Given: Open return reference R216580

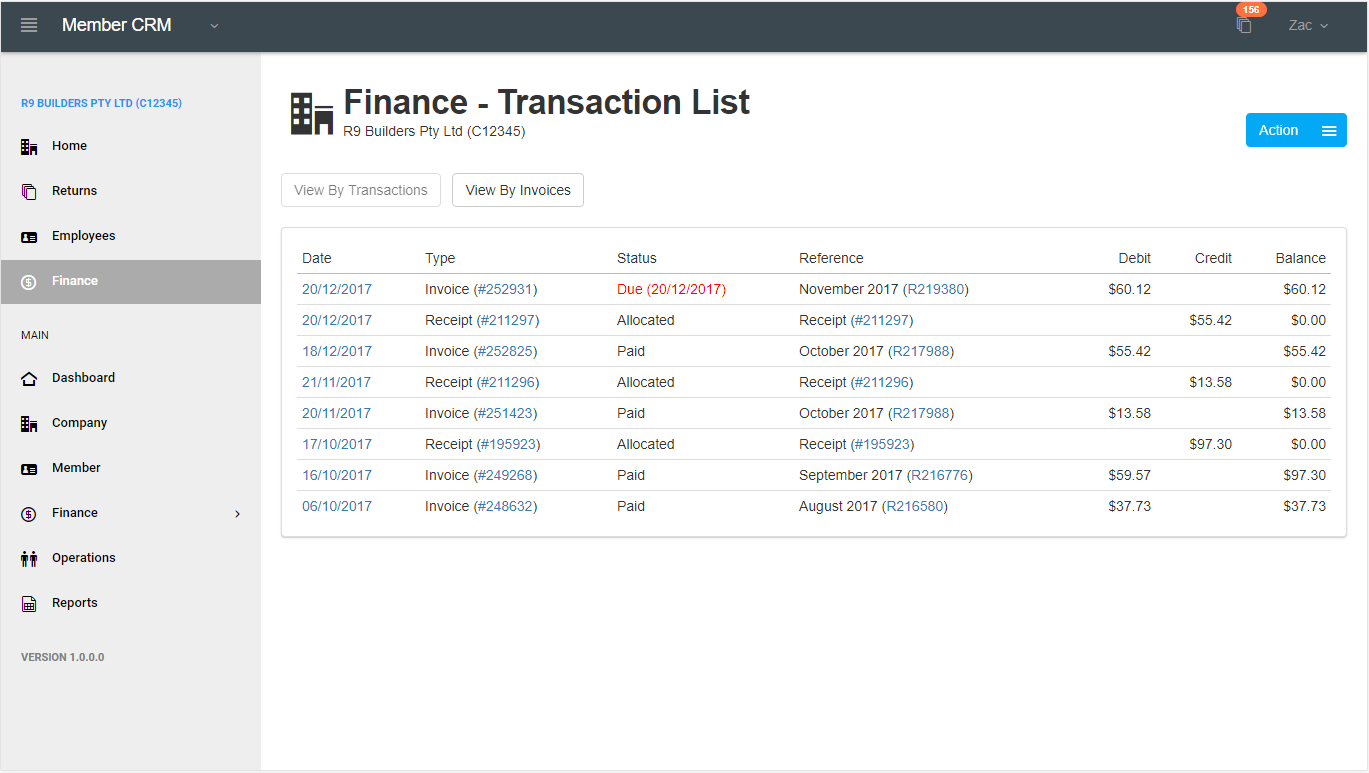Looking at the screenshot, I should pos(914,506).
